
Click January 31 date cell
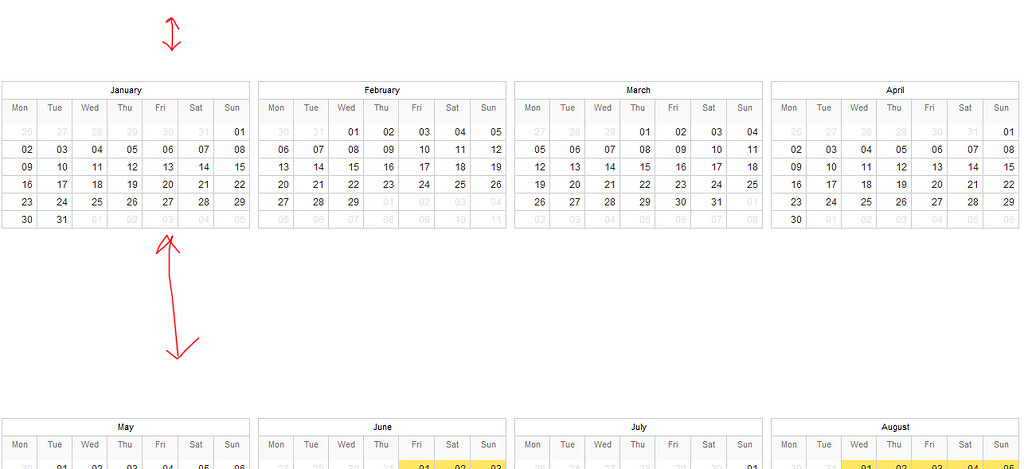[55, 219]
